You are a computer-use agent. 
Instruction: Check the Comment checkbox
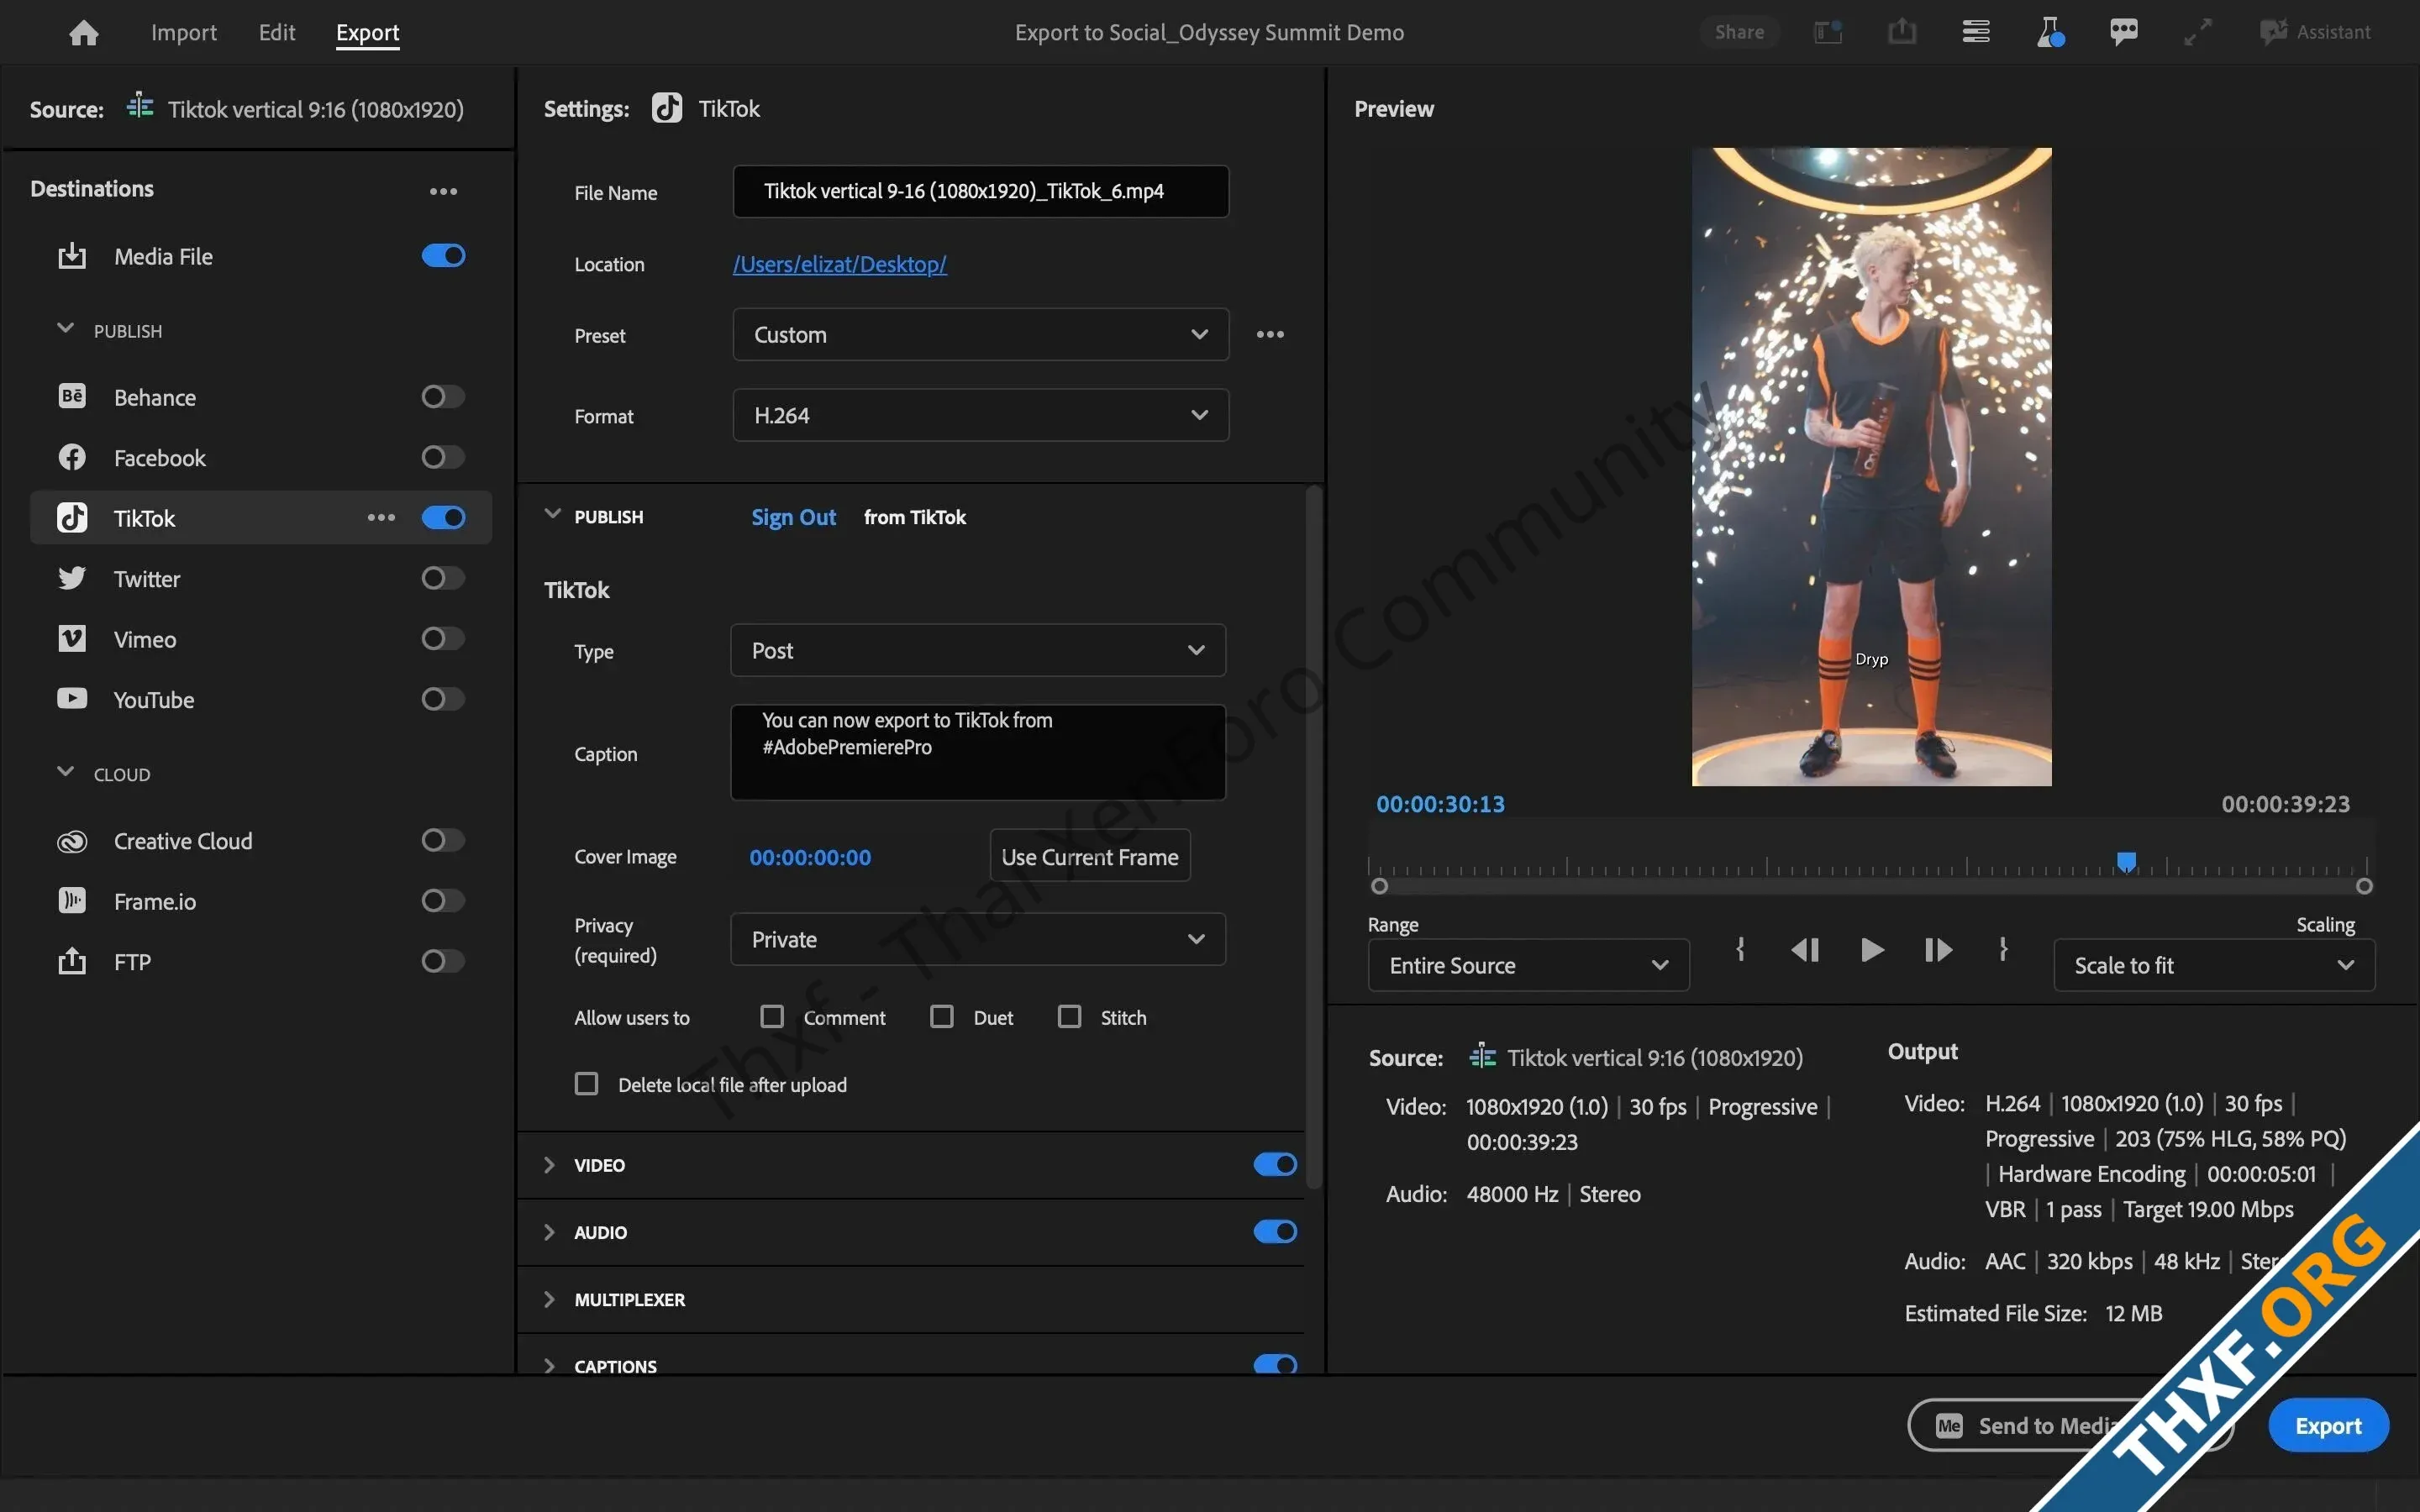[x=772, y=1017]
